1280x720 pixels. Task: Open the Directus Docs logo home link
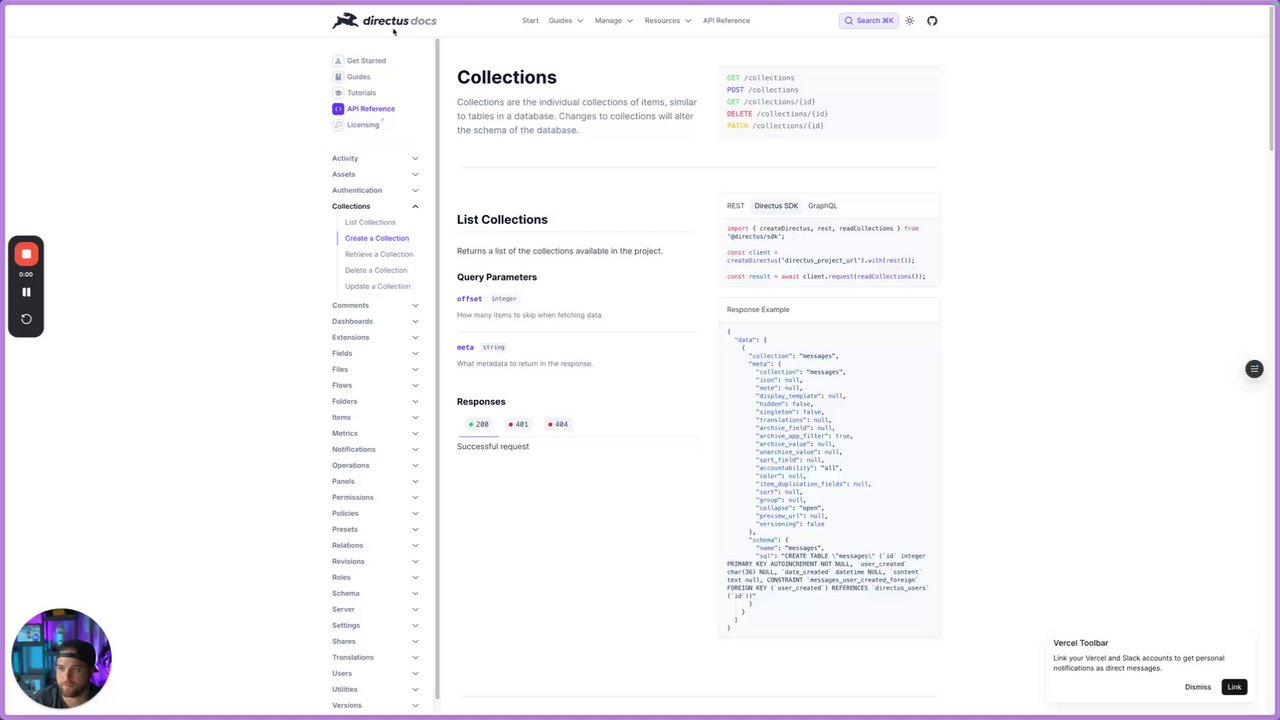pos(384,20)
